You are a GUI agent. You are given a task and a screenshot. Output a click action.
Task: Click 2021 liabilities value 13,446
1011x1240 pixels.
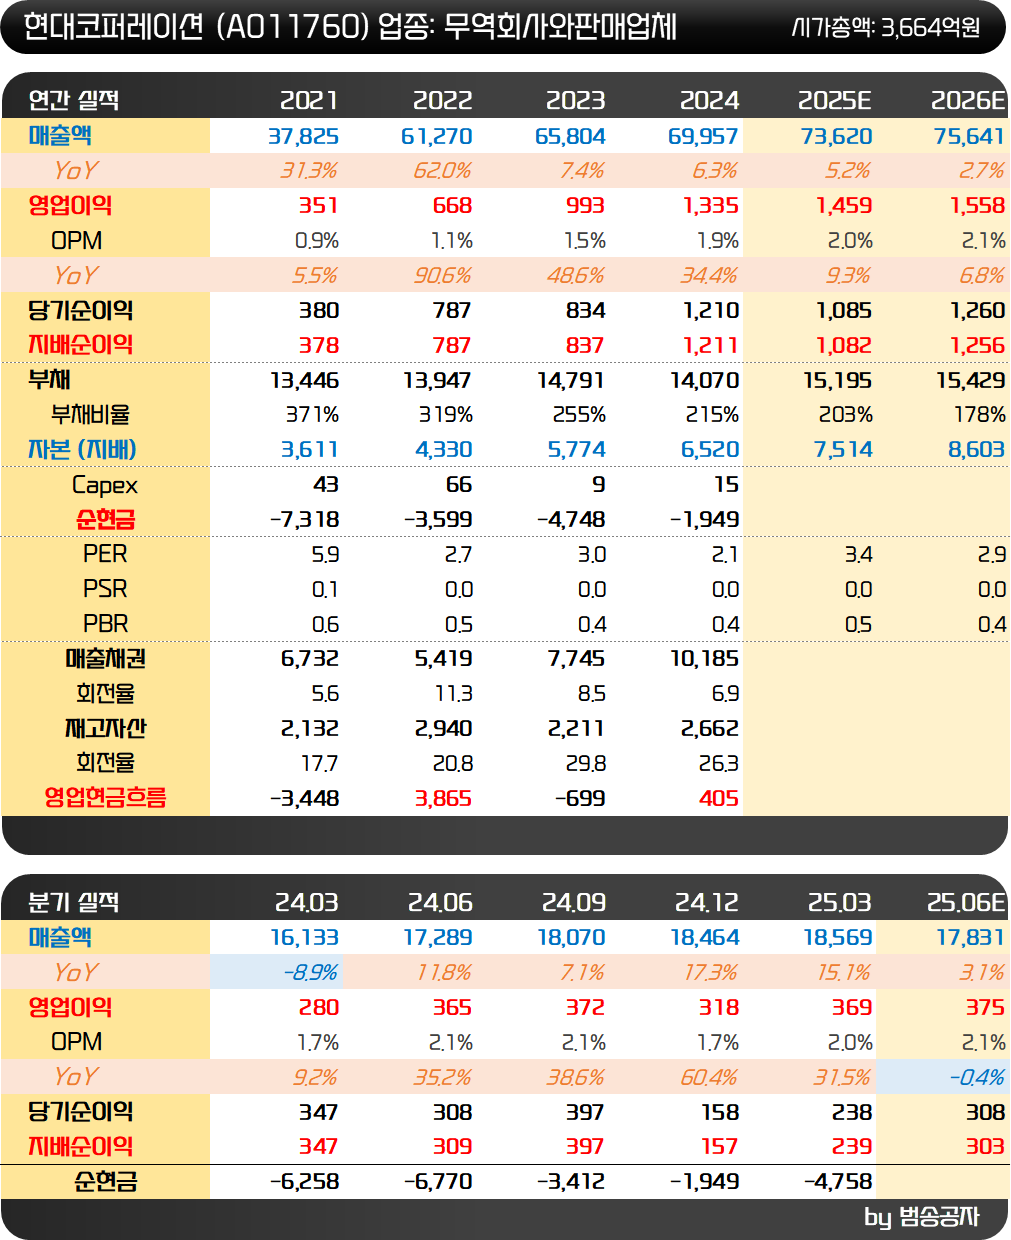[x=305, y=380]
